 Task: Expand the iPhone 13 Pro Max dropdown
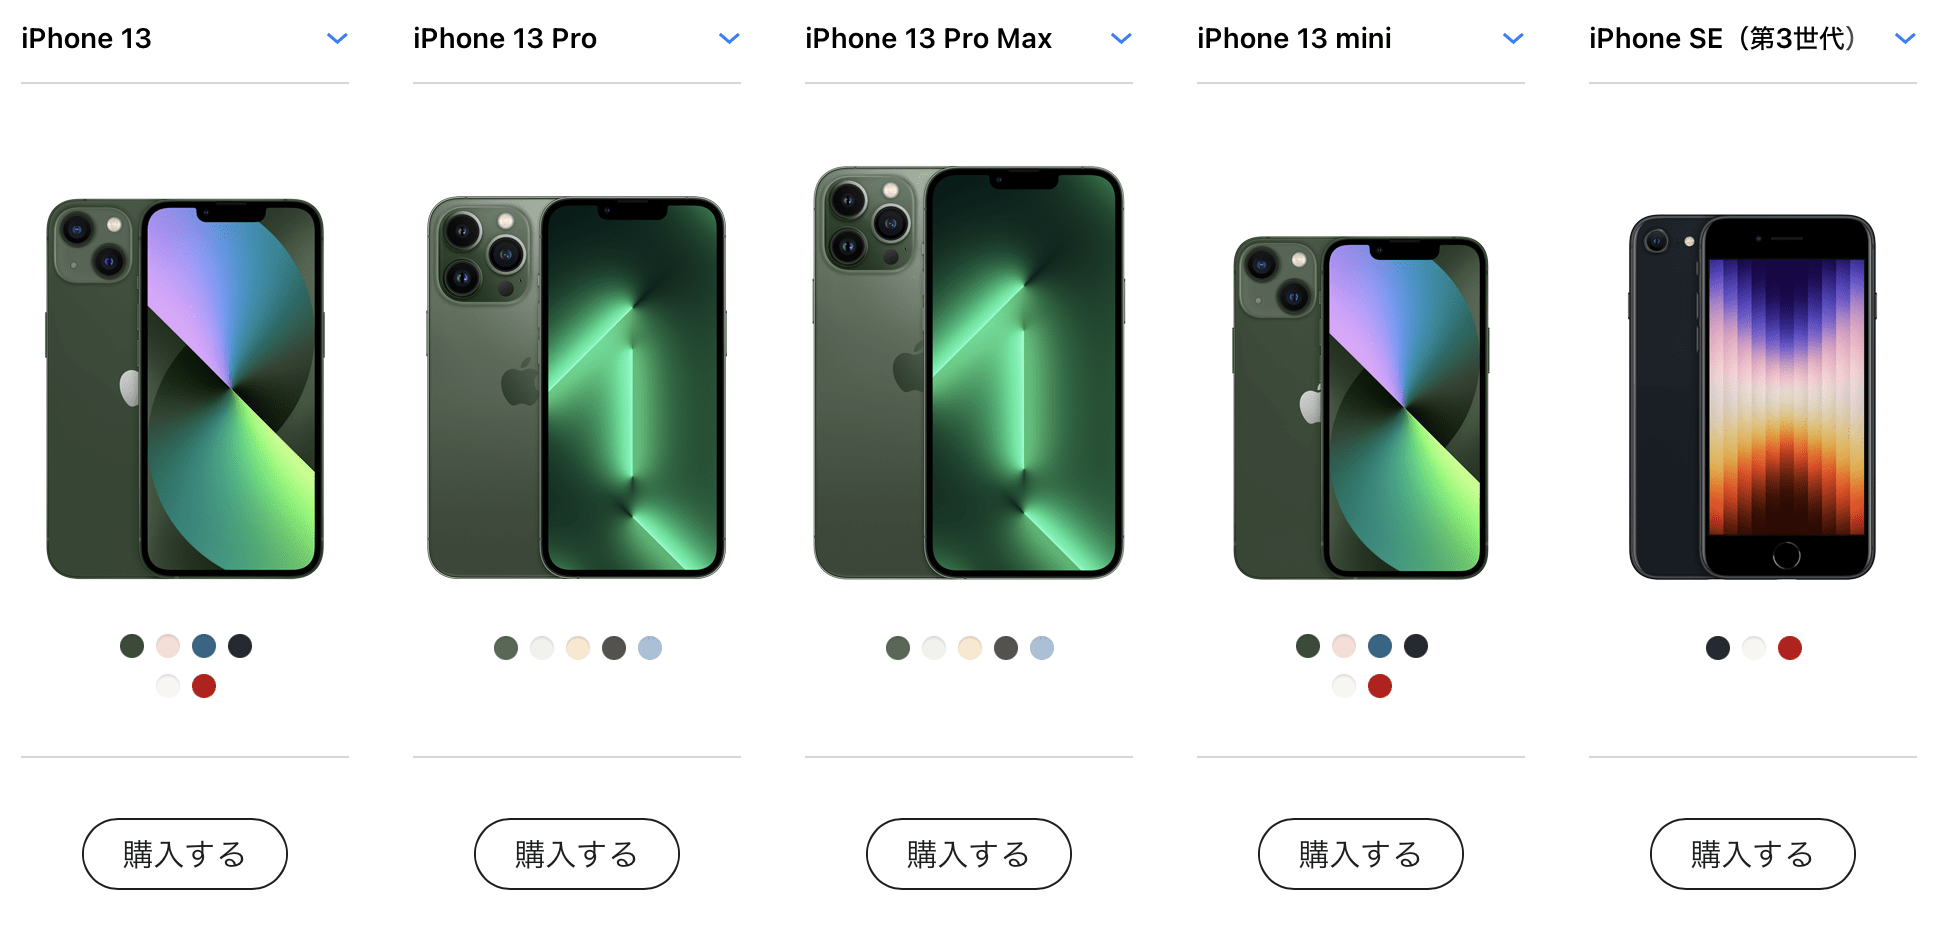click(x=969, y=39)
